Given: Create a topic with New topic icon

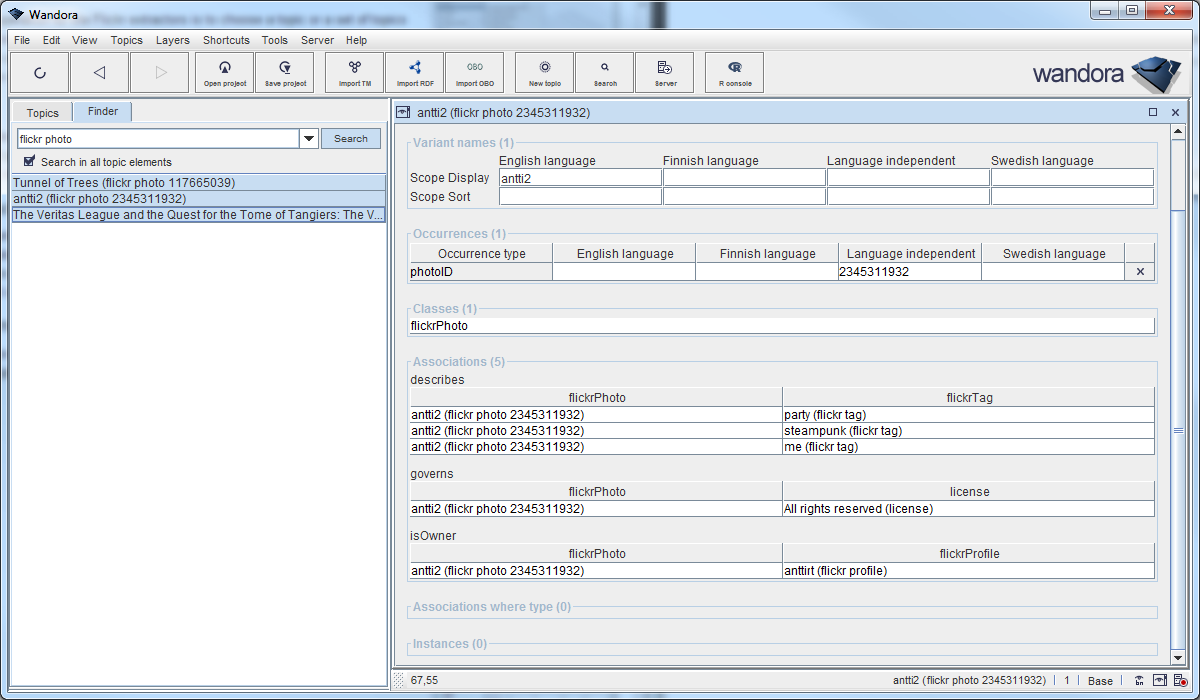Looking at the screenshot, I should click(x=545, y=73).
